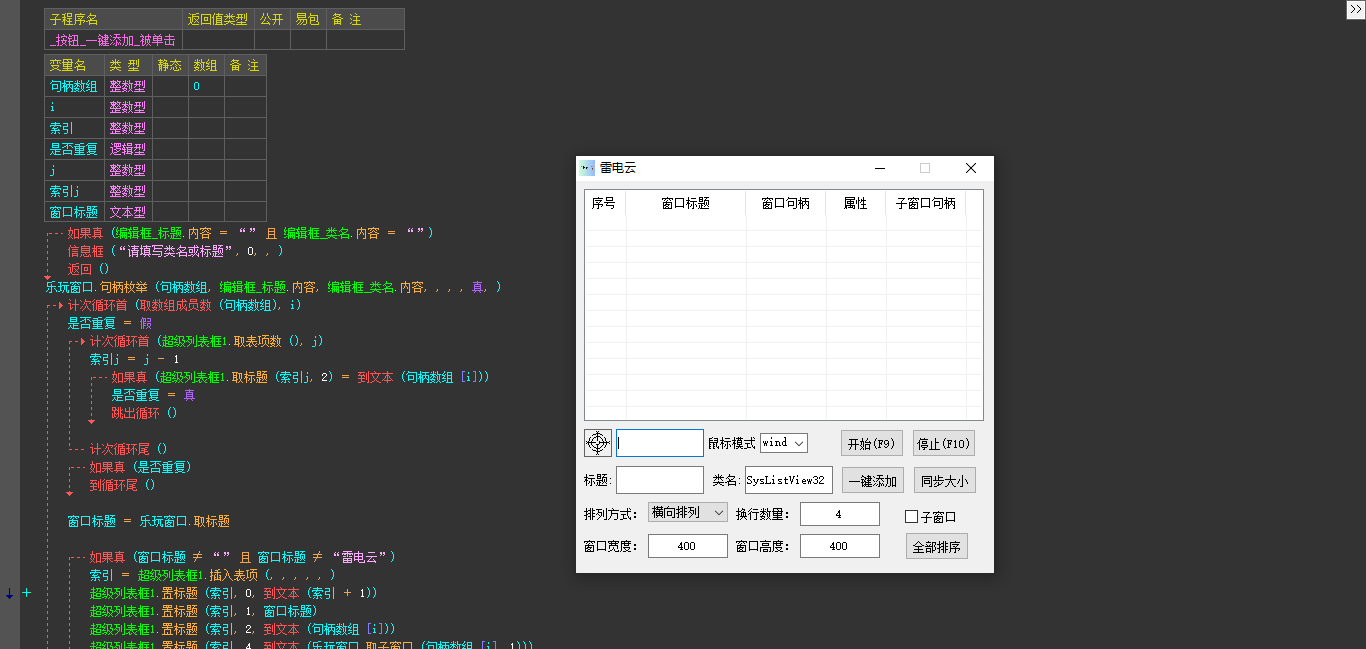Enable the 子窗口 checkbox

pyautogui.click(x=911, y=517)
